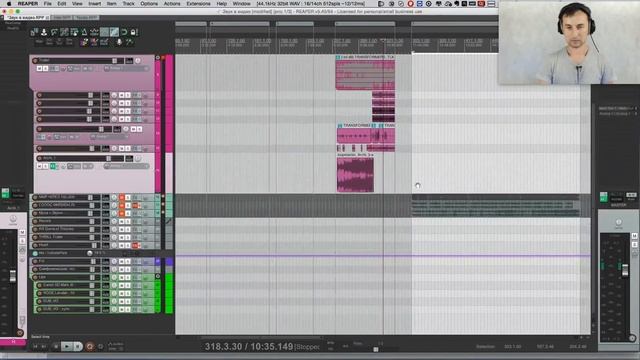The image size is (640, 360).
Task: Mute the Canon 5D Mark III track
Action: 122,285
